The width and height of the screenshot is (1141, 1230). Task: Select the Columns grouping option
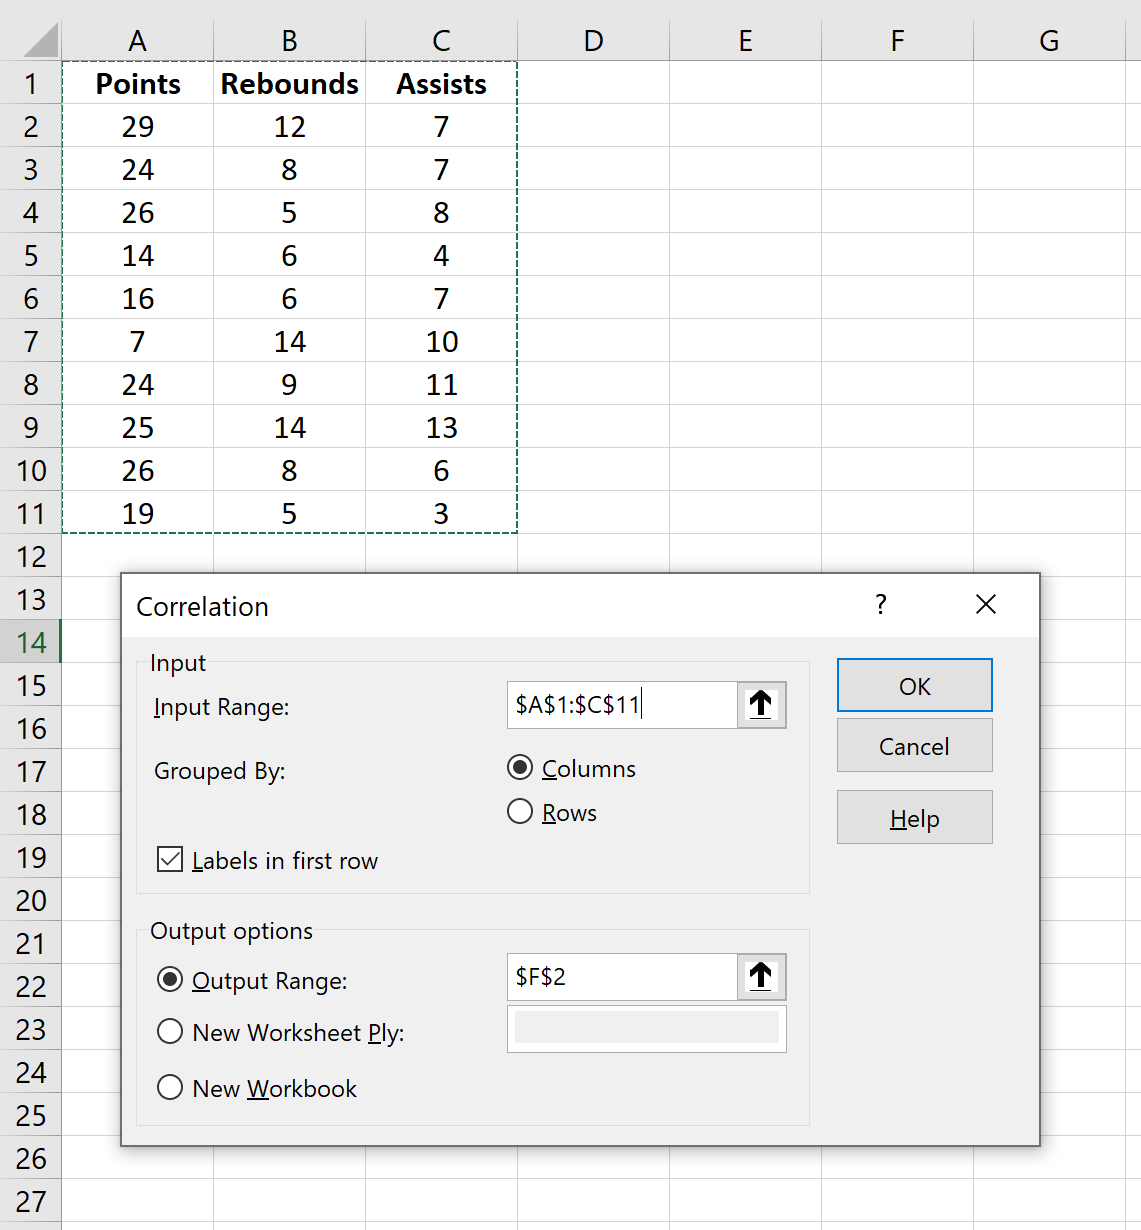tap(520, 768)
